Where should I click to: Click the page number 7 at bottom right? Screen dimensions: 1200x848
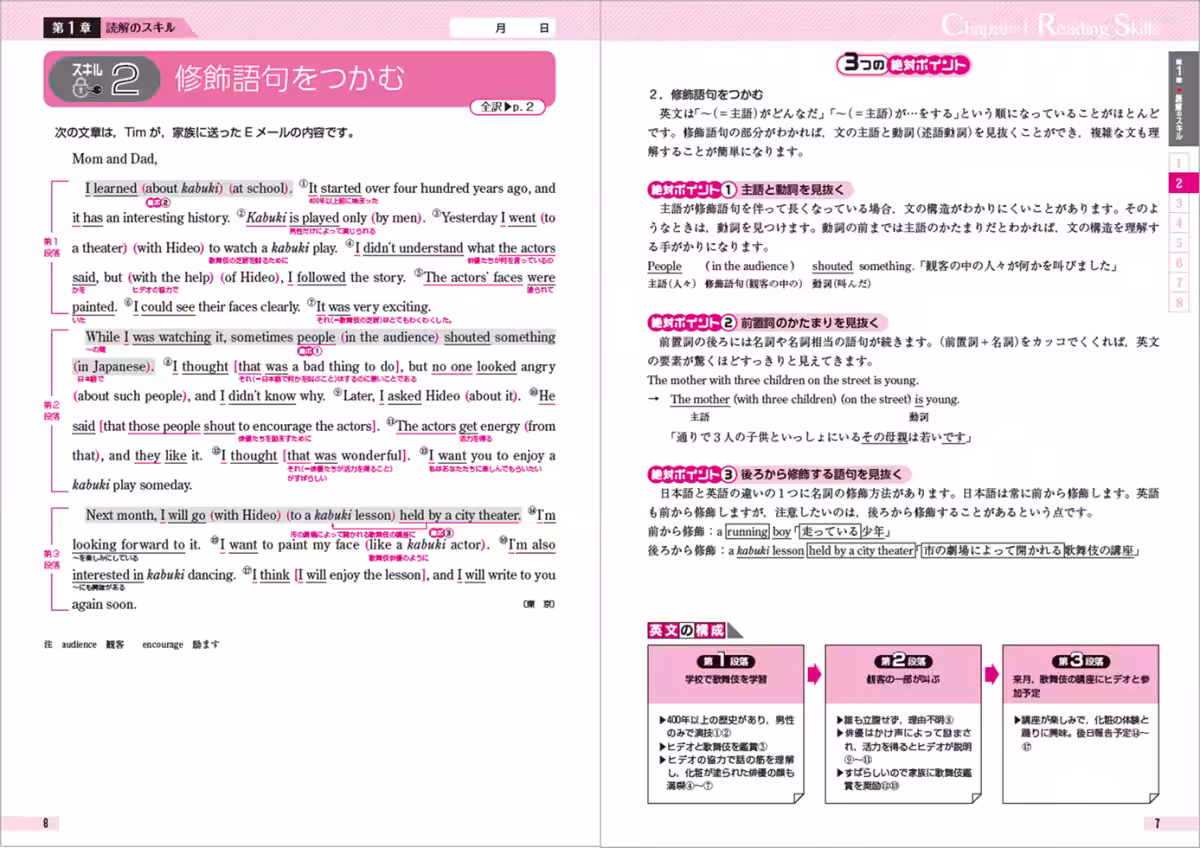(1156, 823)
